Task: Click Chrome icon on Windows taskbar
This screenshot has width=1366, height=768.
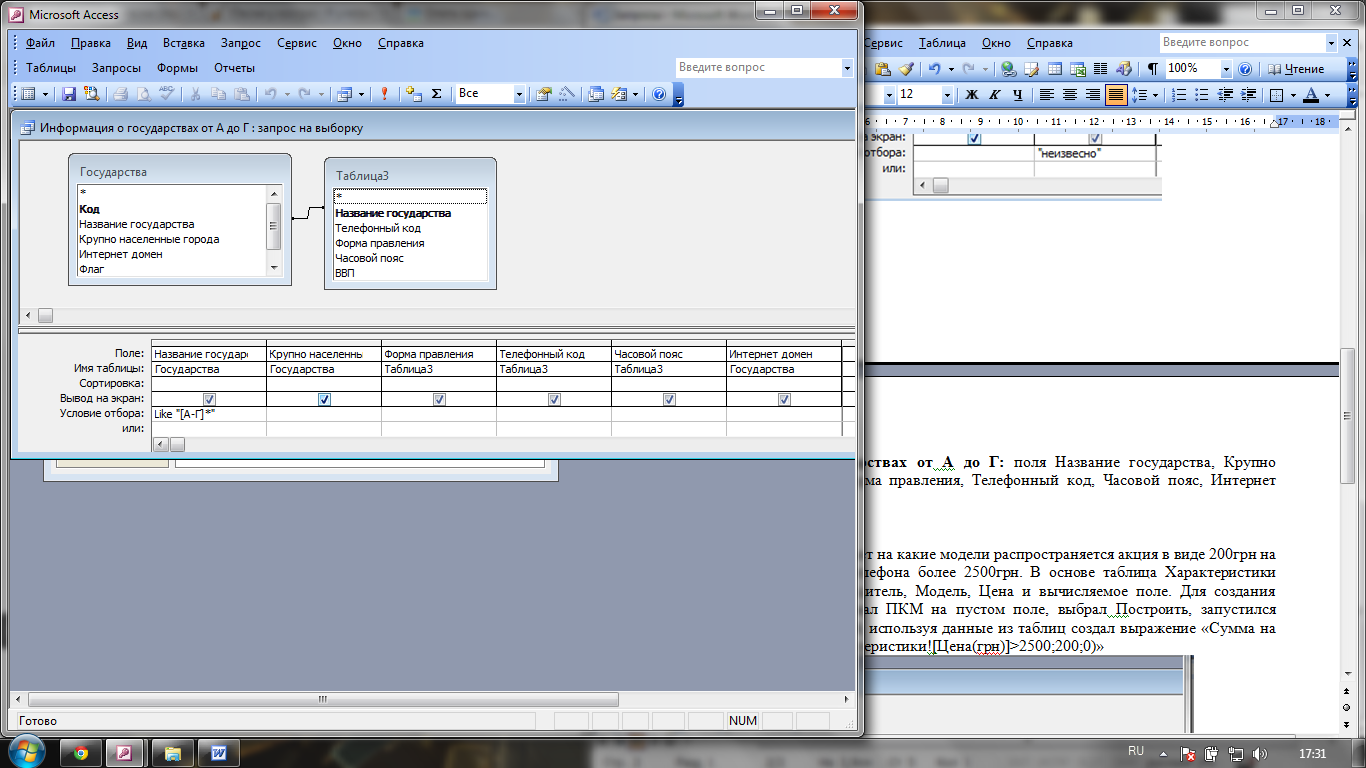Action: [81, 752]
